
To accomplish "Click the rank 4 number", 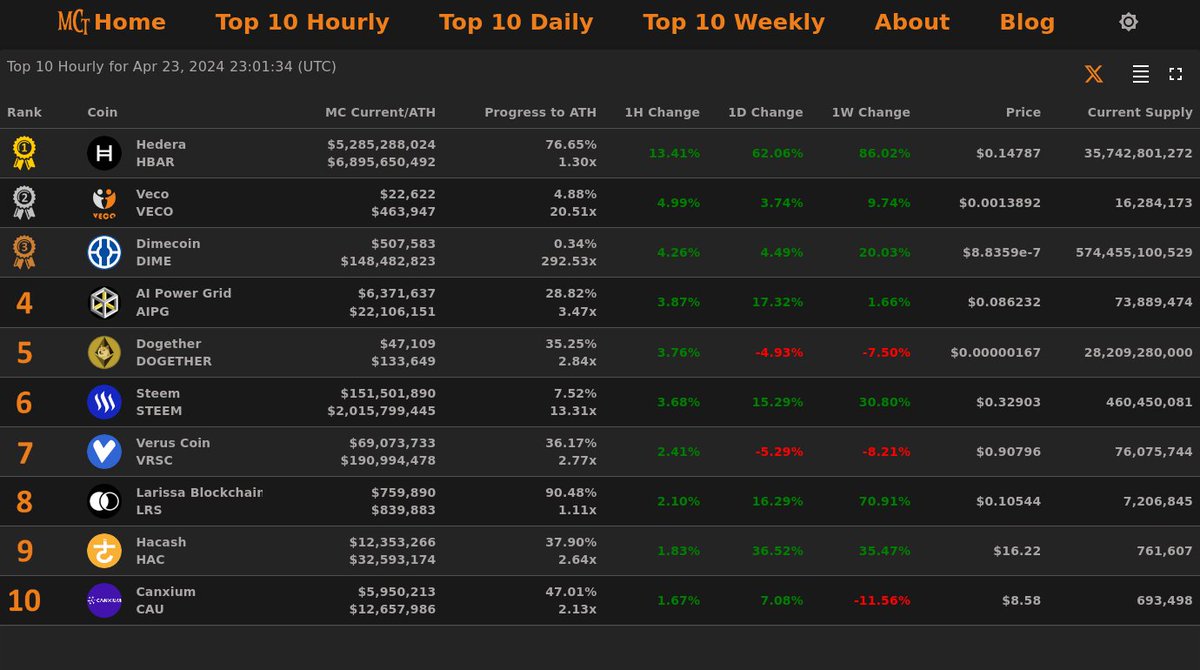I will pos(24,303).
